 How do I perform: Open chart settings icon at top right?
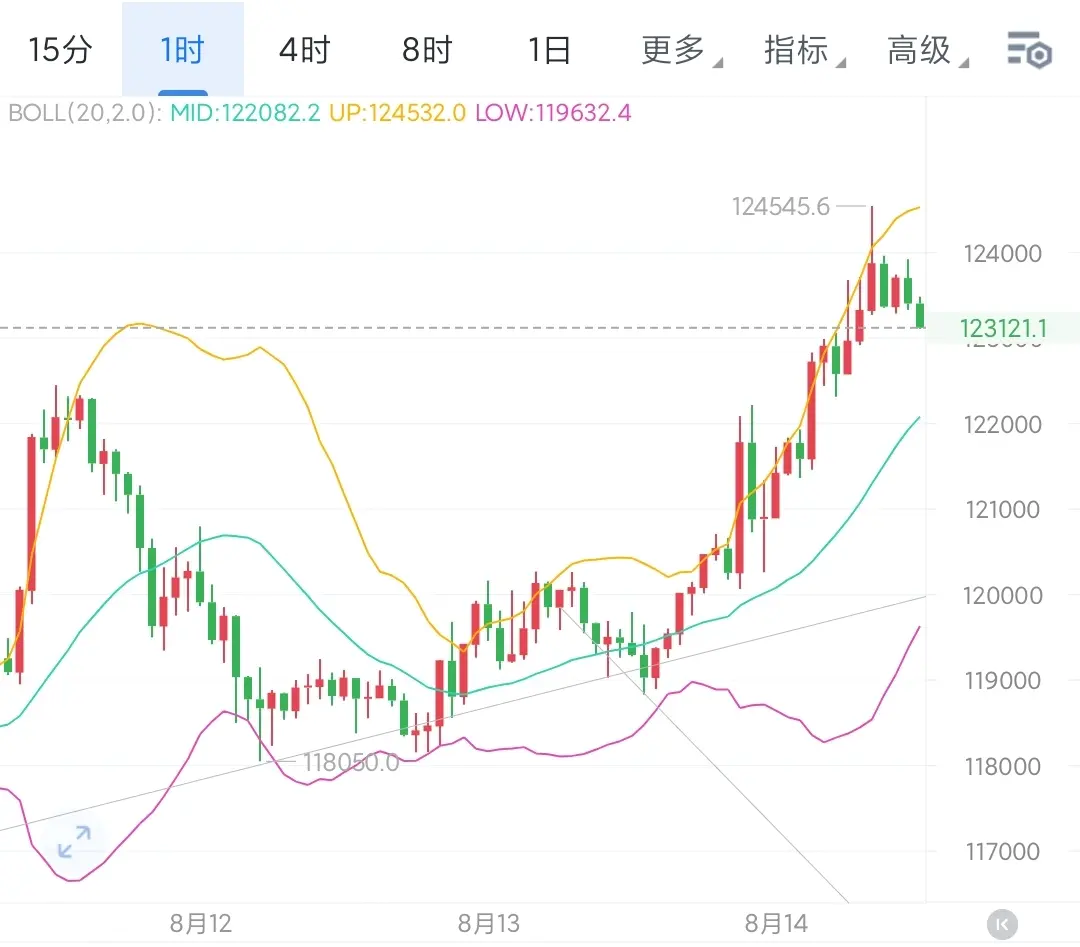pyautogui.click(x=1029, y=50)
